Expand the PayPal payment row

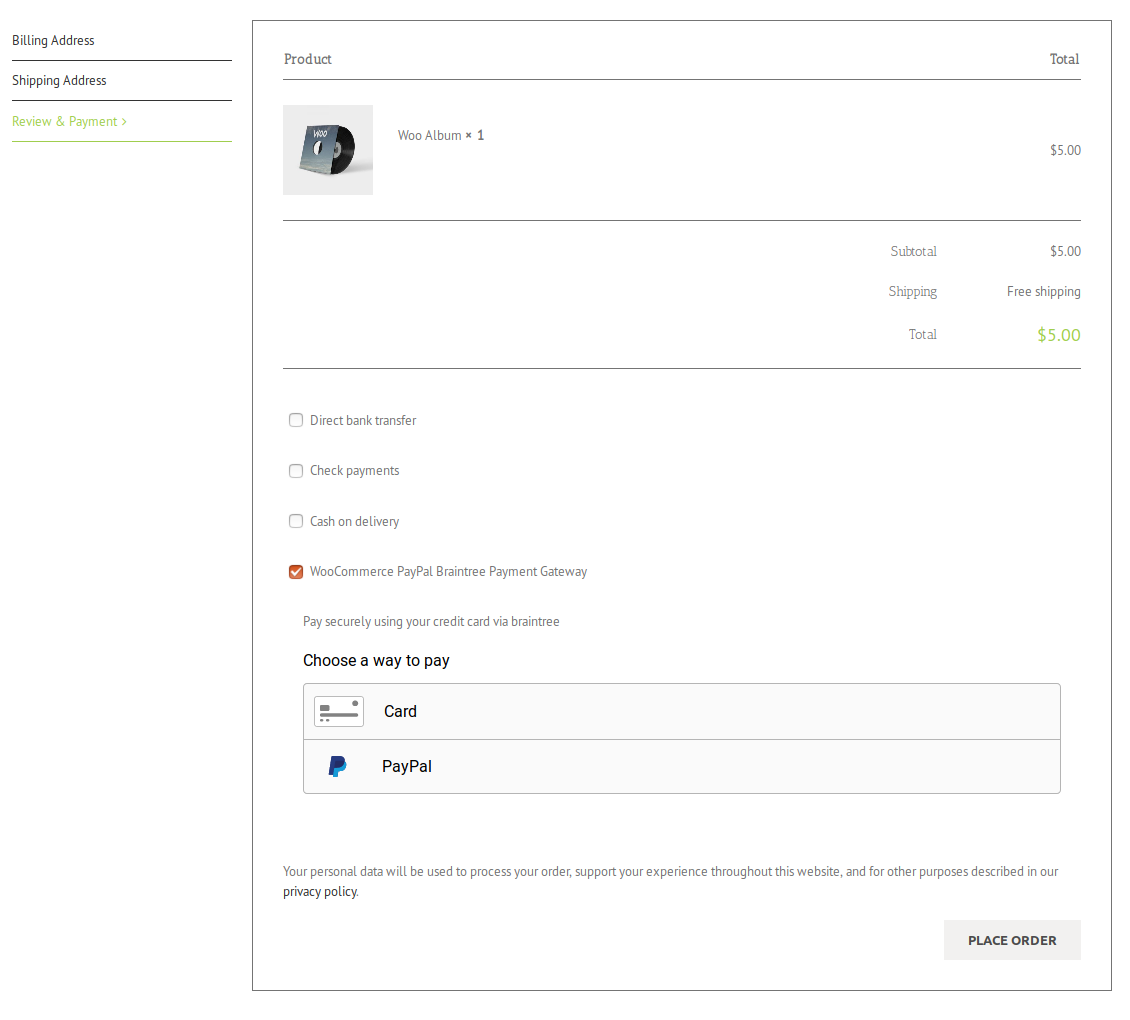pos(681,766)
